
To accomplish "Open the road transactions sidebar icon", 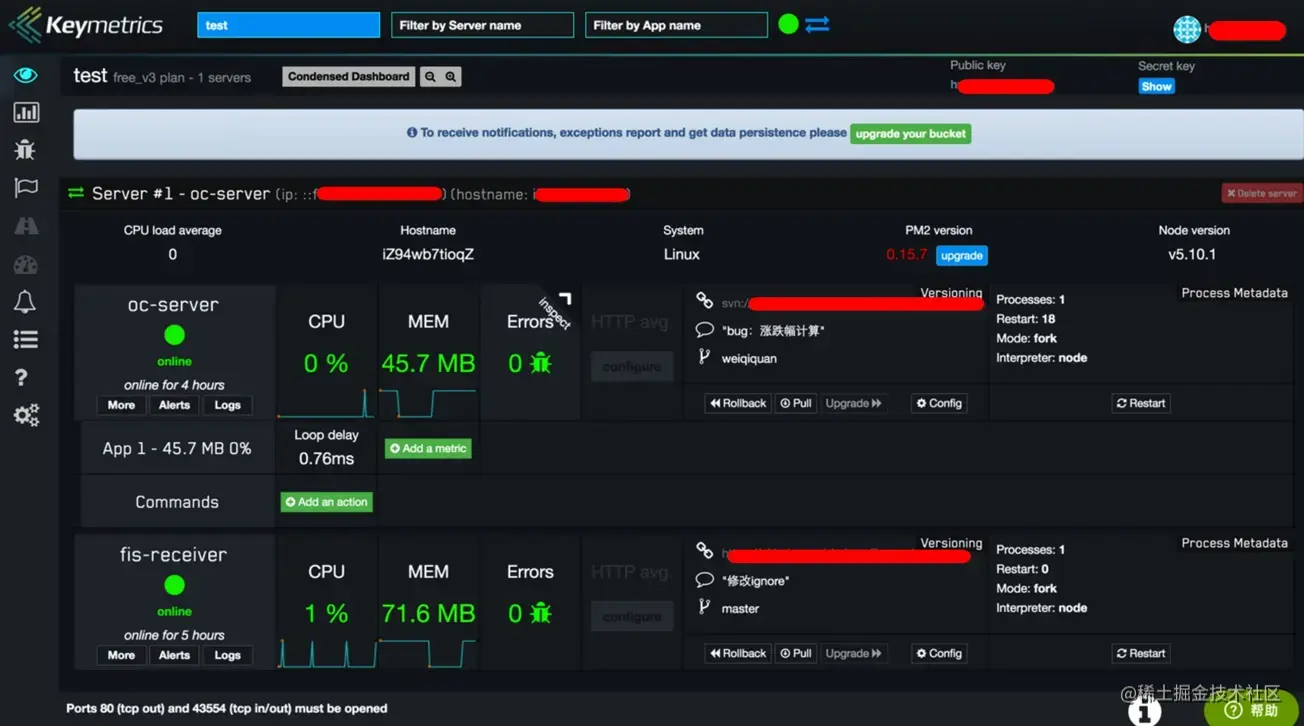I will tap(26, 226).
